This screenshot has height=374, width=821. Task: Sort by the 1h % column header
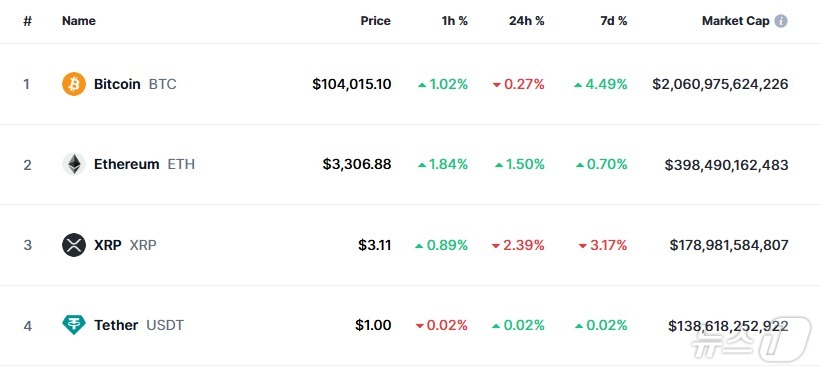click(454, 21)
